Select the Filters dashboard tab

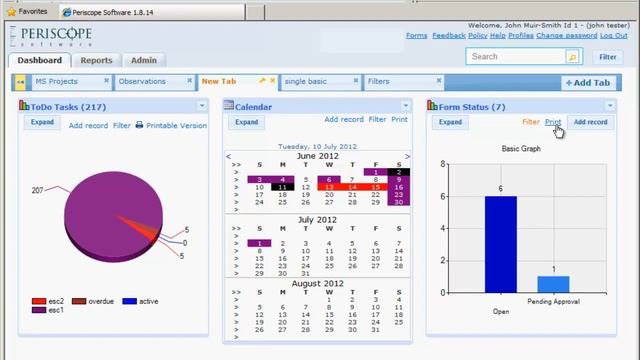tap(379, 81)
